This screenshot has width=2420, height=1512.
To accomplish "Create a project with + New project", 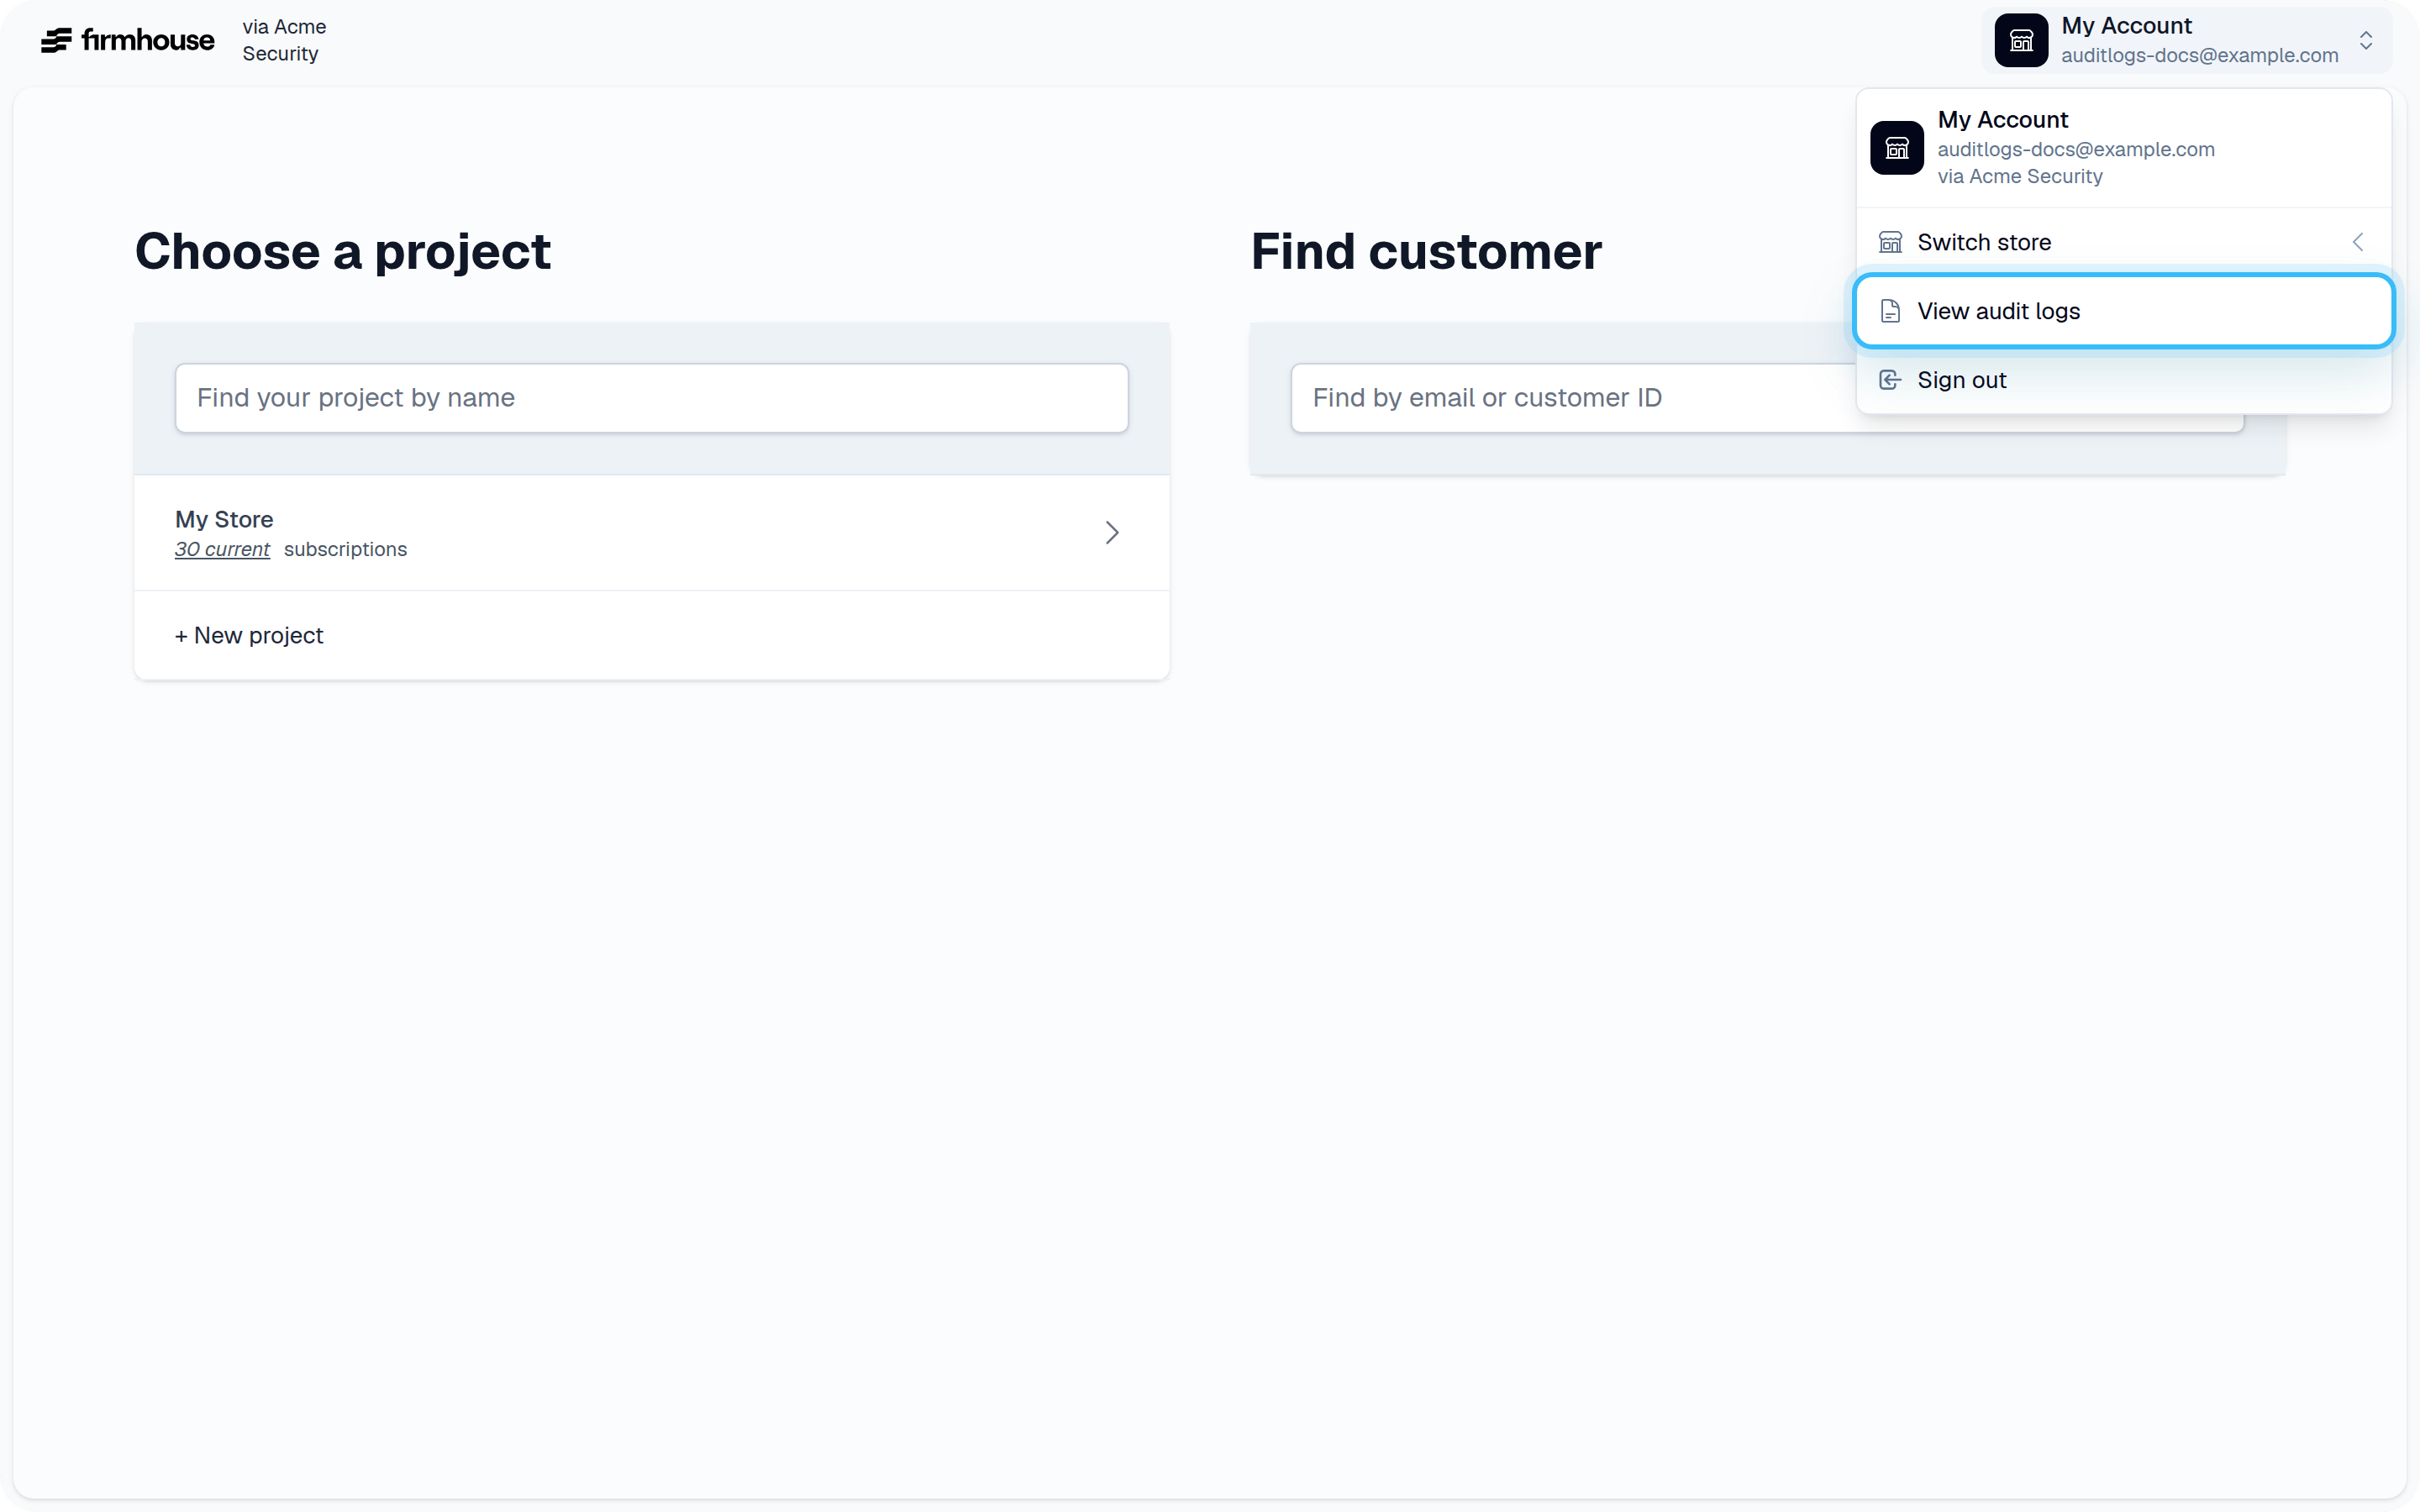I will [x=249, y=635].
